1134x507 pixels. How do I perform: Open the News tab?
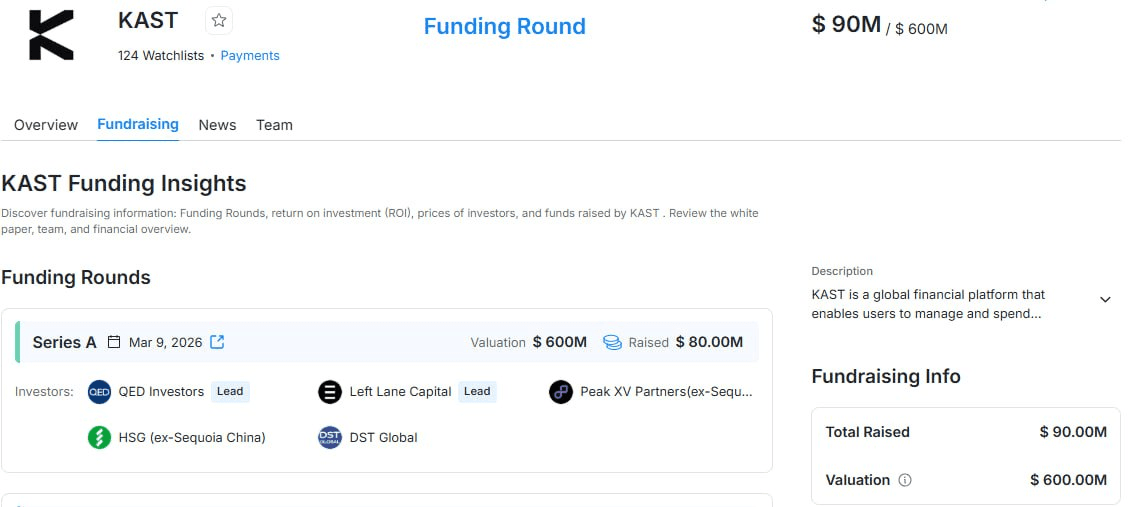217,125
